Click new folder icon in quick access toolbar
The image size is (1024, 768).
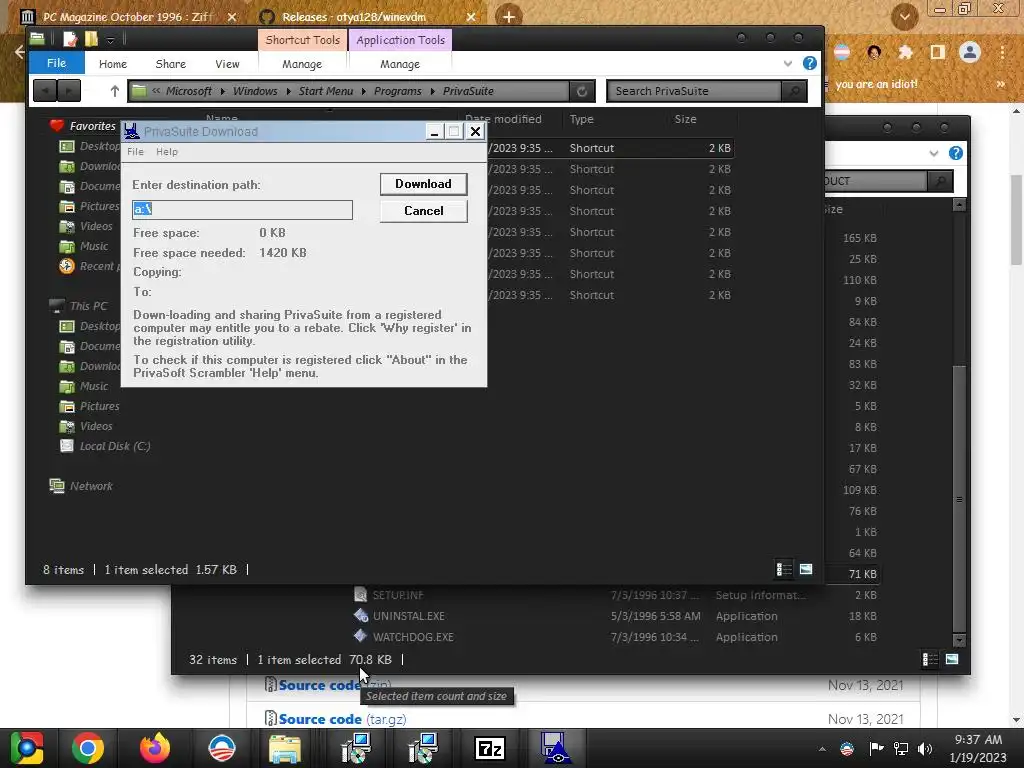[x=91, y=39]
